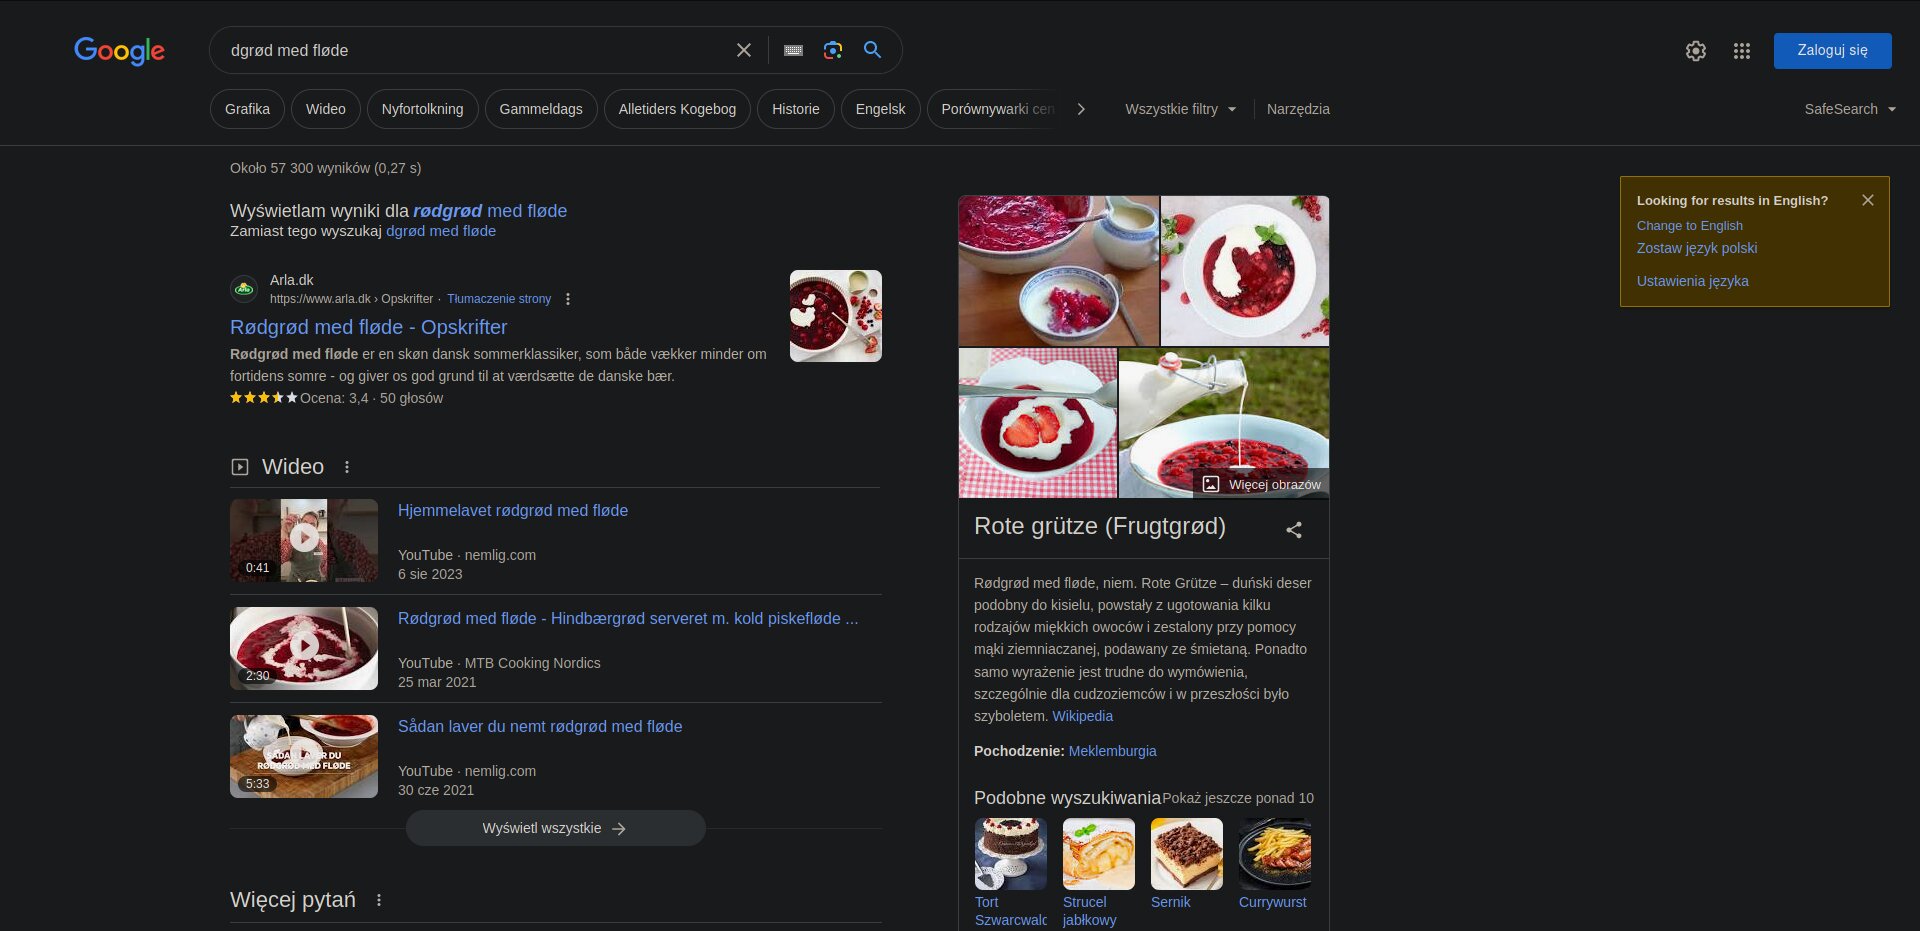Select the Historie filter chip

pyautogui.click(x=796, y=109)
